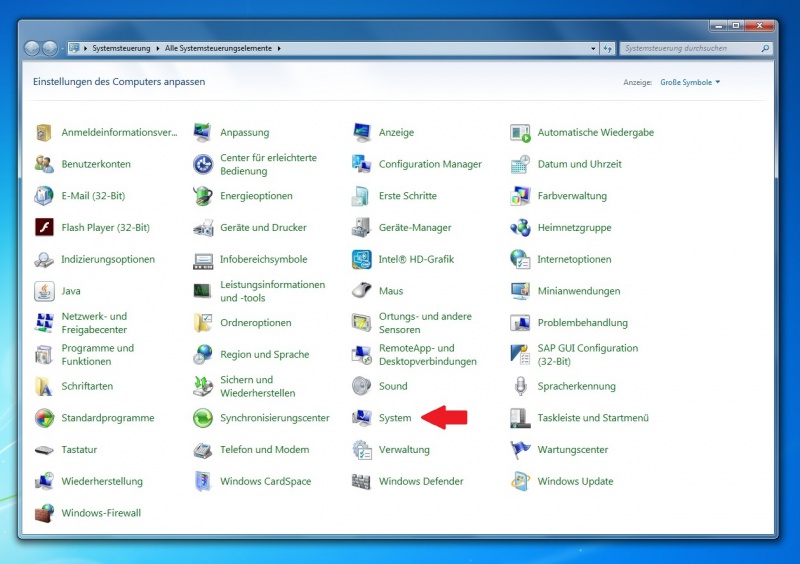Click the Energieoptionen icon
The image size is (800, 564).
pyautogui.click(x=203, y=196)
